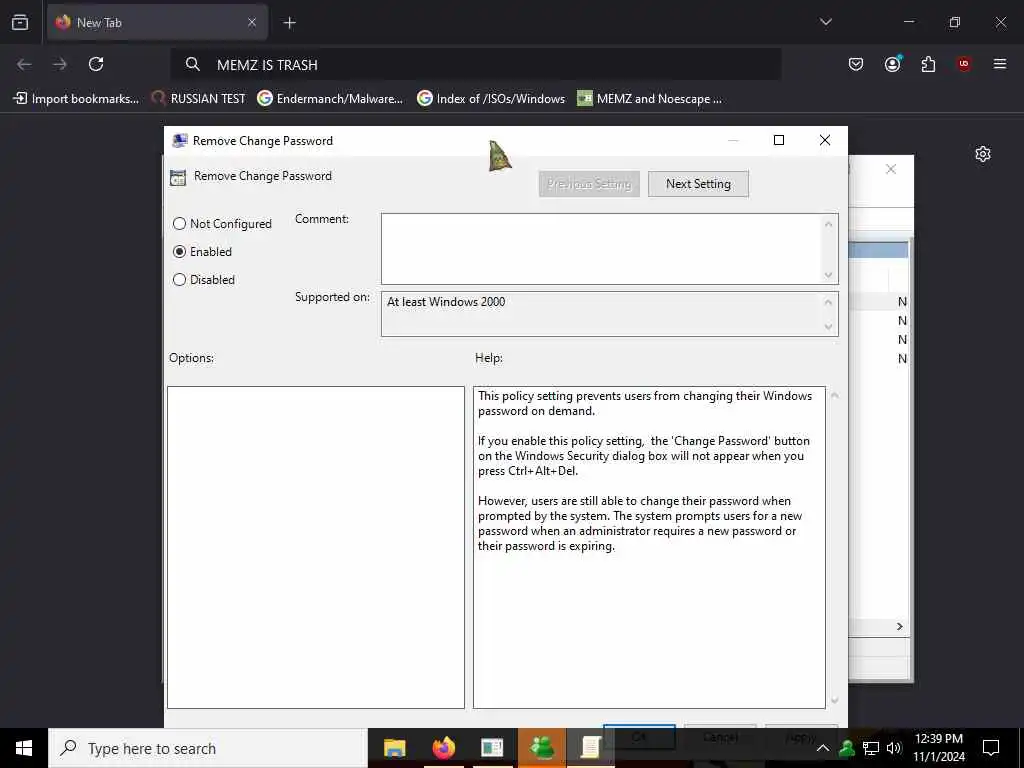Image resolution: width=1024 pixels, height=768 pixels.
Task: Open MEMZ and Noescape bookmark
Action: tap(650, 99)
